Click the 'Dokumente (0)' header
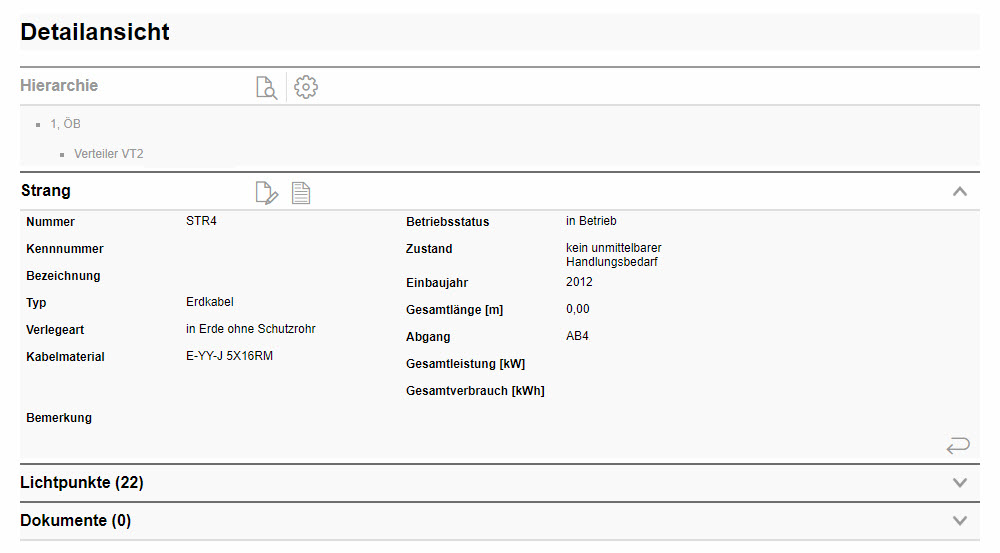 (x=76, y=521)
